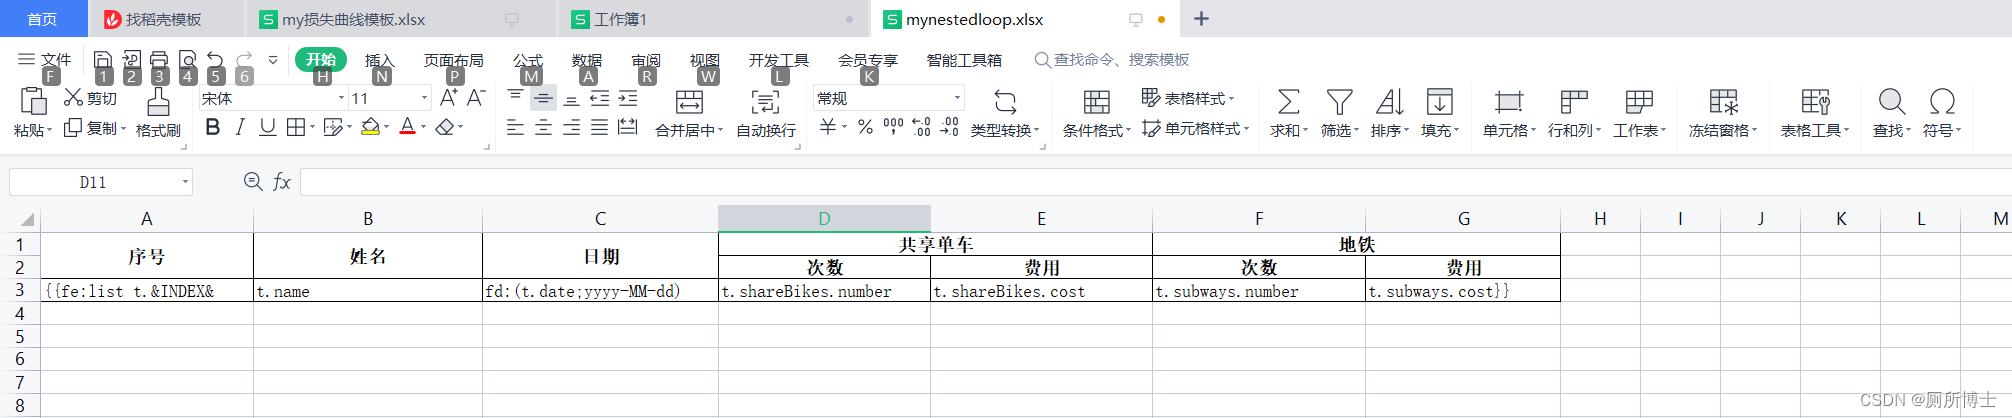This screenshot has width=2012, height=418.
Task: Open the Cells (单元格) dropdown
Action: [x=1509, y=112]
